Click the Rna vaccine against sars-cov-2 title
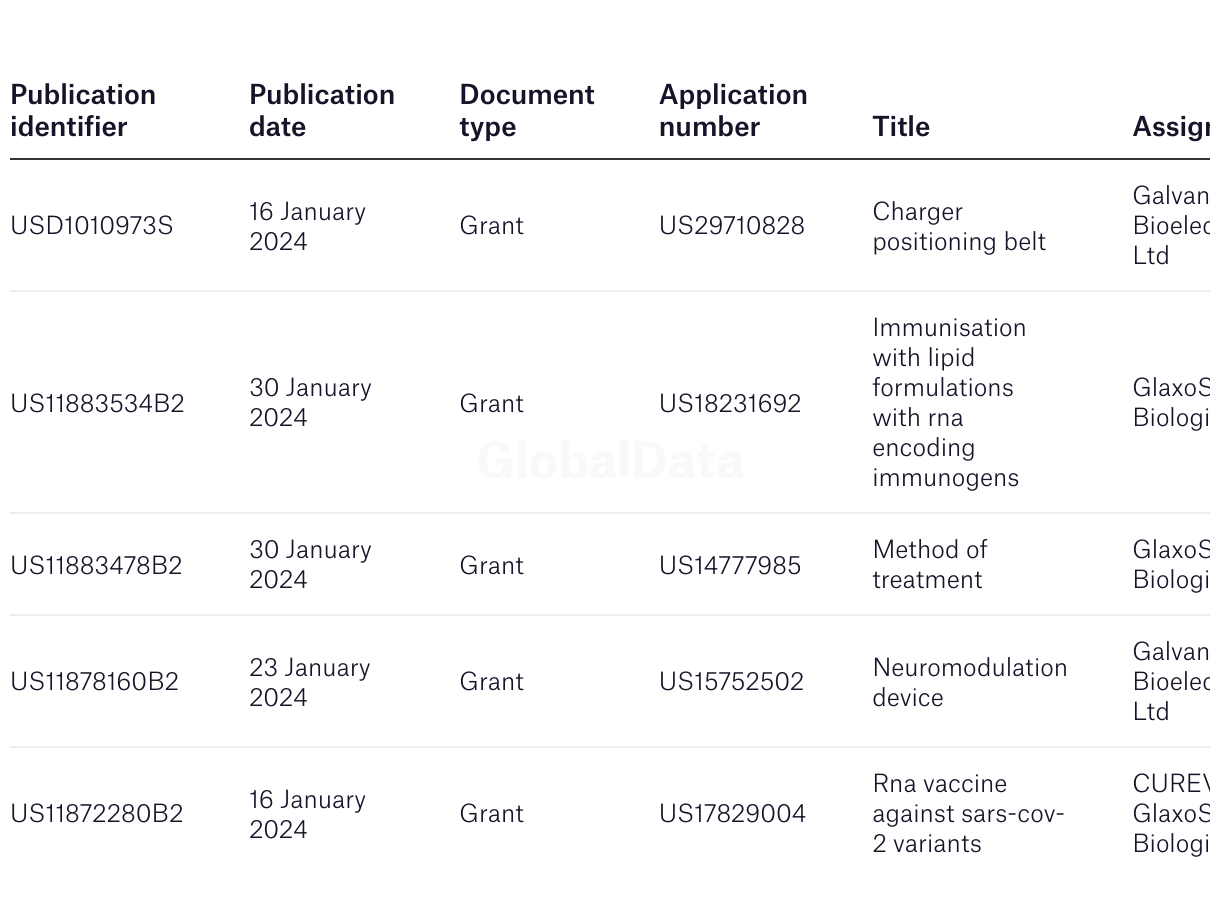The width and height of the screenshot is (1220, 920). click(x=967, y=814)
